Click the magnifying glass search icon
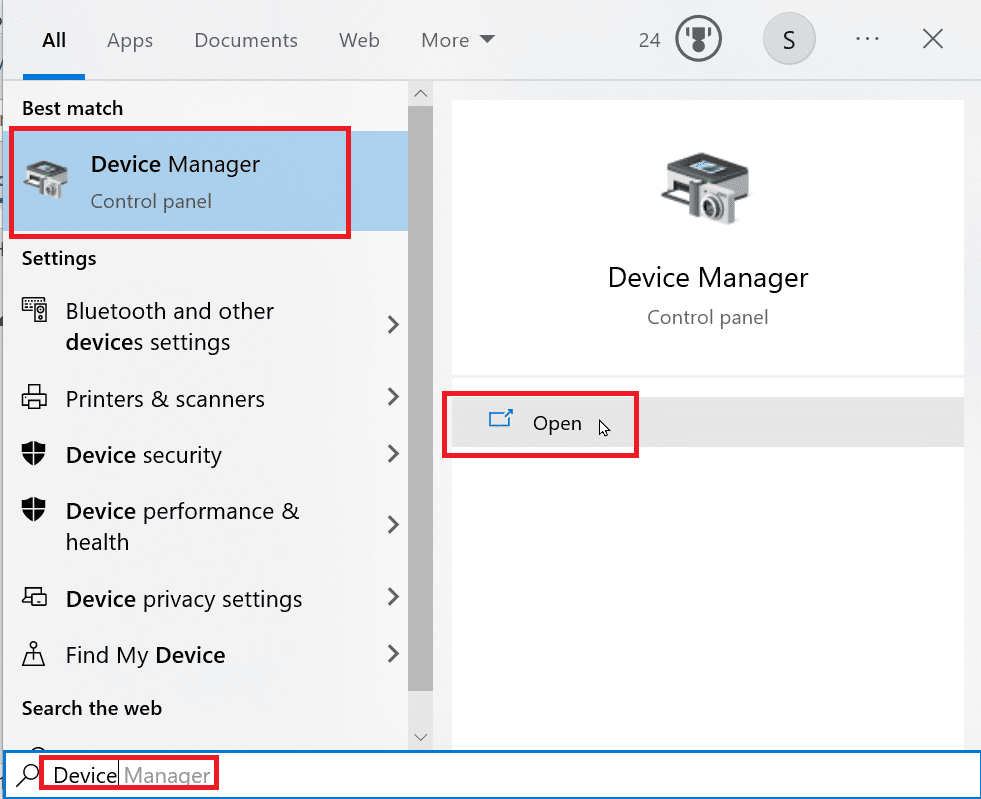The image size is (981, 799). (x=28, y=775)
